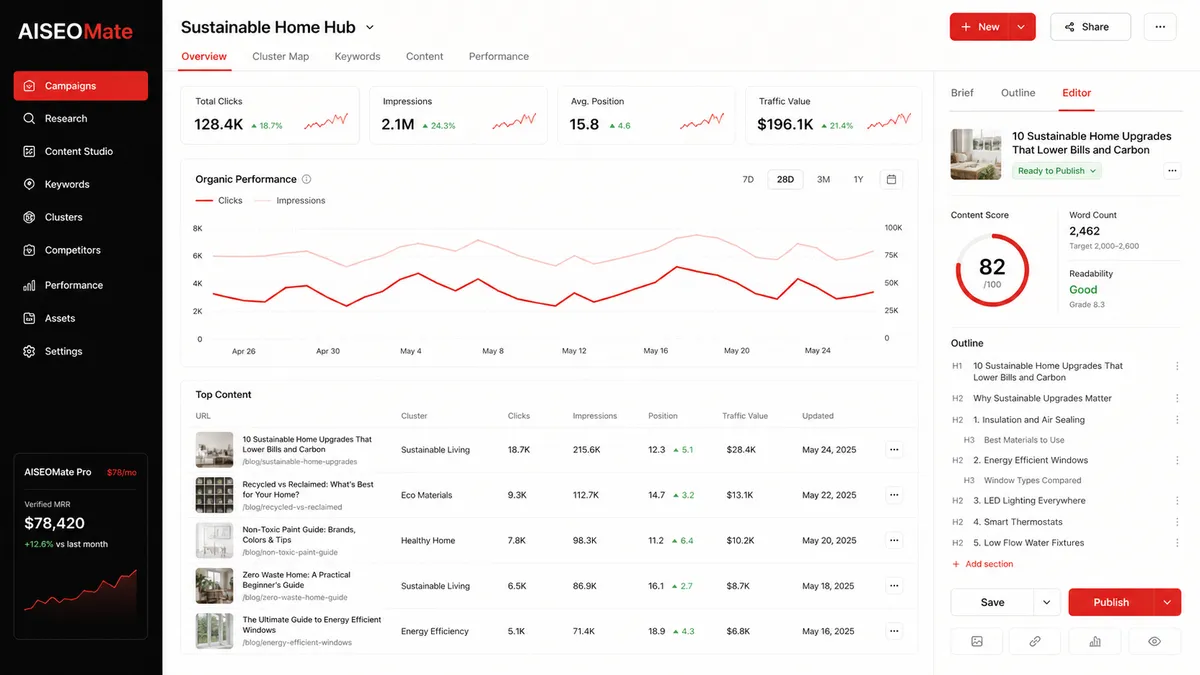Screen dimensions: 1200x675
Task: Click the Save button
Action: click(992, 602)
